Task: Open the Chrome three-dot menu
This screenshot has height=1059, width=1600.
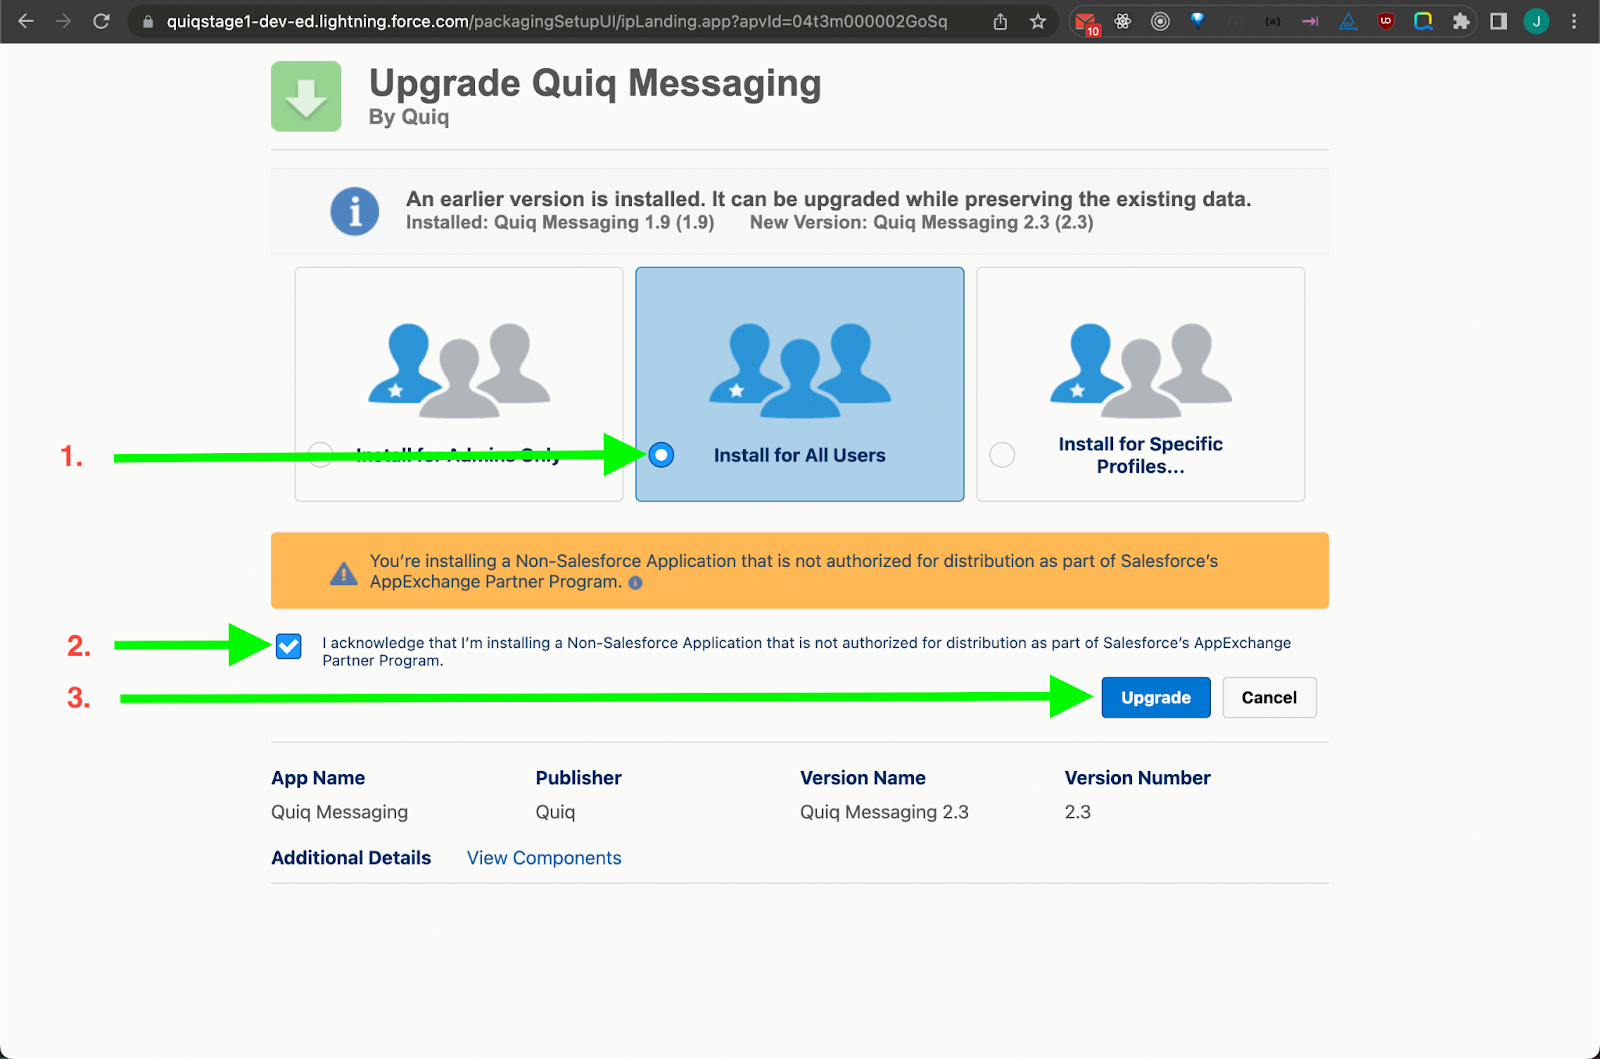Action: pos(1574,21)
